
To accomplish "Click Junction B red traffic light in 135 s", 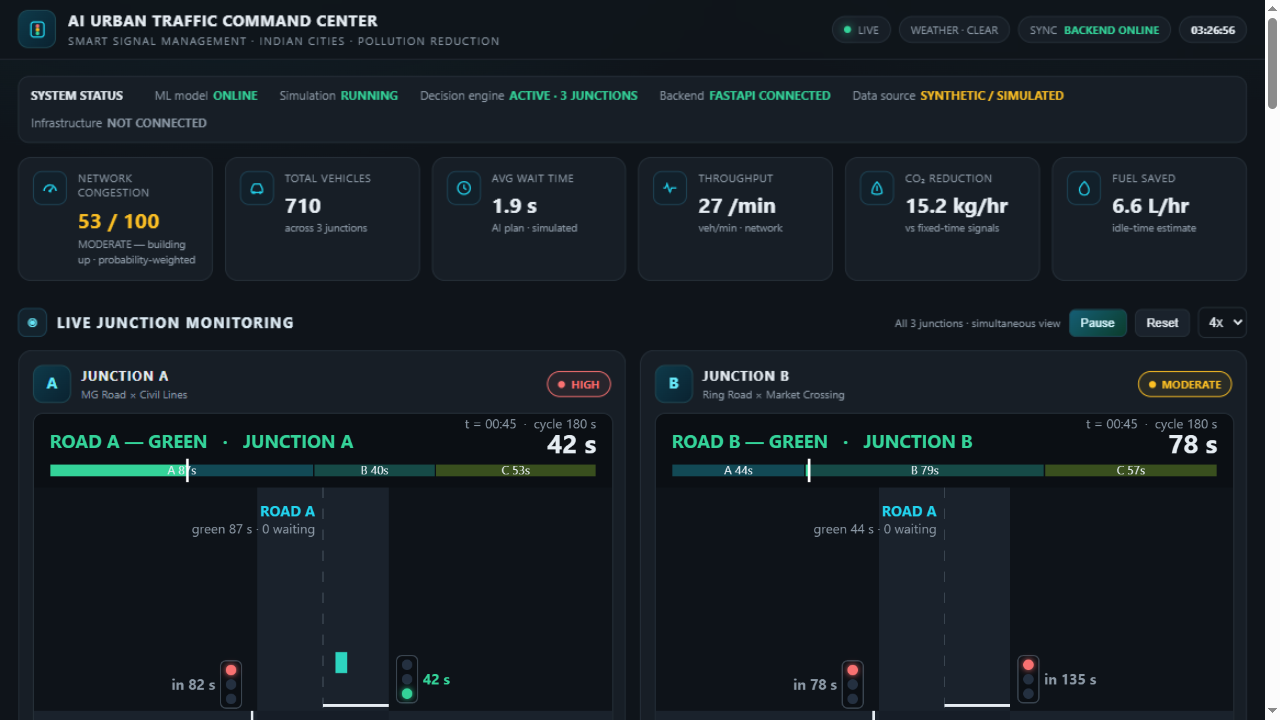I will (x=1028, y=680).
